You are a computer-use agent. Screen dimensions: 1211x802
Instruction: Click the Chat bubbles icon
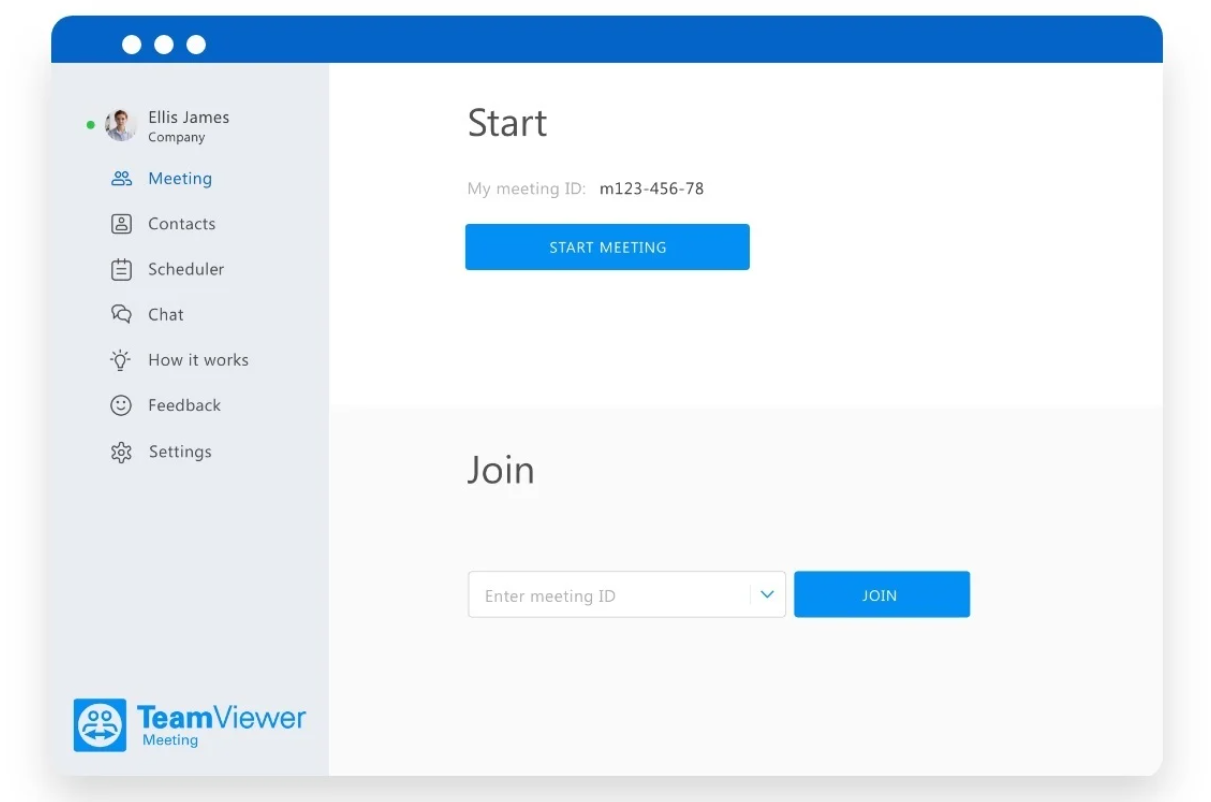click(x=121, y=314)
